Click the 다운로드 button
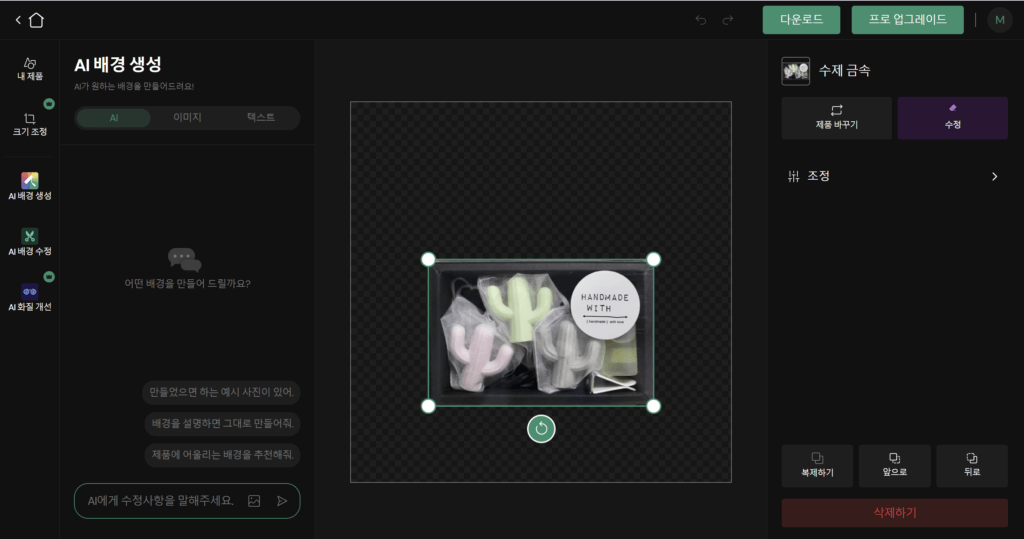Viewport: 1024px width, 539px height. coord(801,20)
